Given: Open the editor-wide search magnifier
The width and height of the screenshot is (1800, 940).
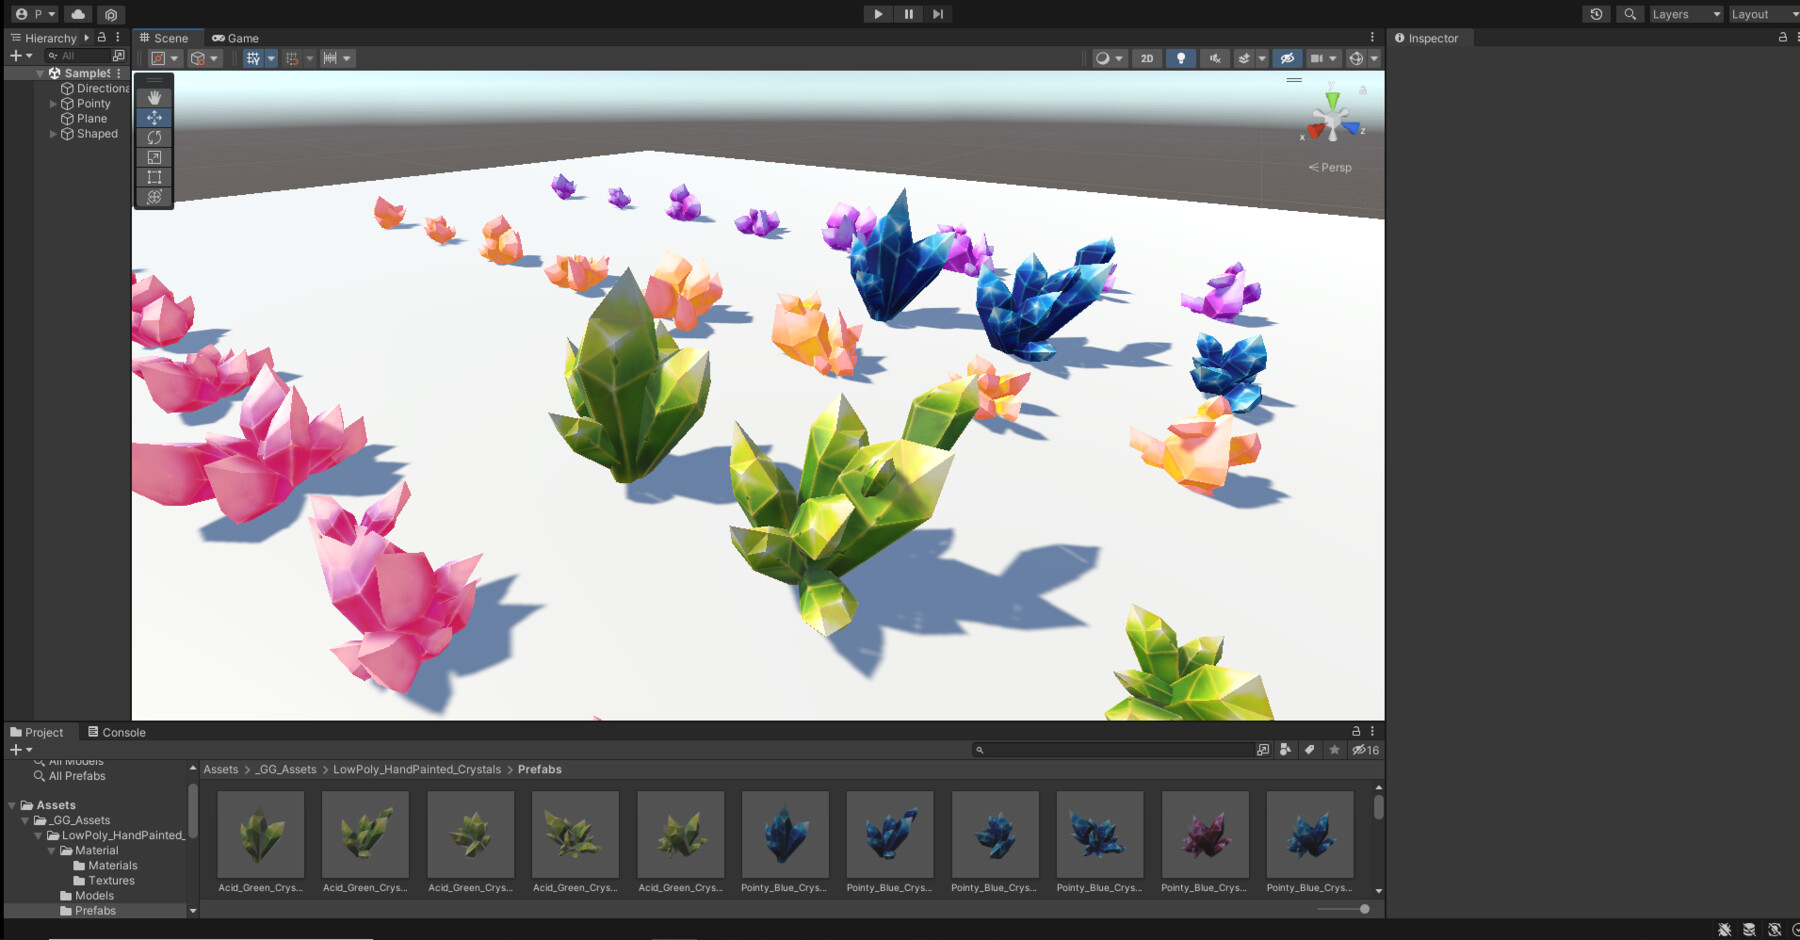Looking at the screenshot, I should click(x=1630, y=14).
